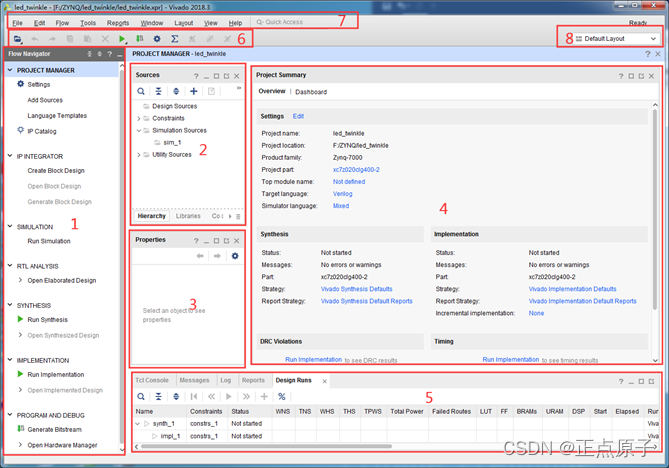Collapse the RTL ANALYSIS section
The image size is (669, 468).
tap(10, 266)
